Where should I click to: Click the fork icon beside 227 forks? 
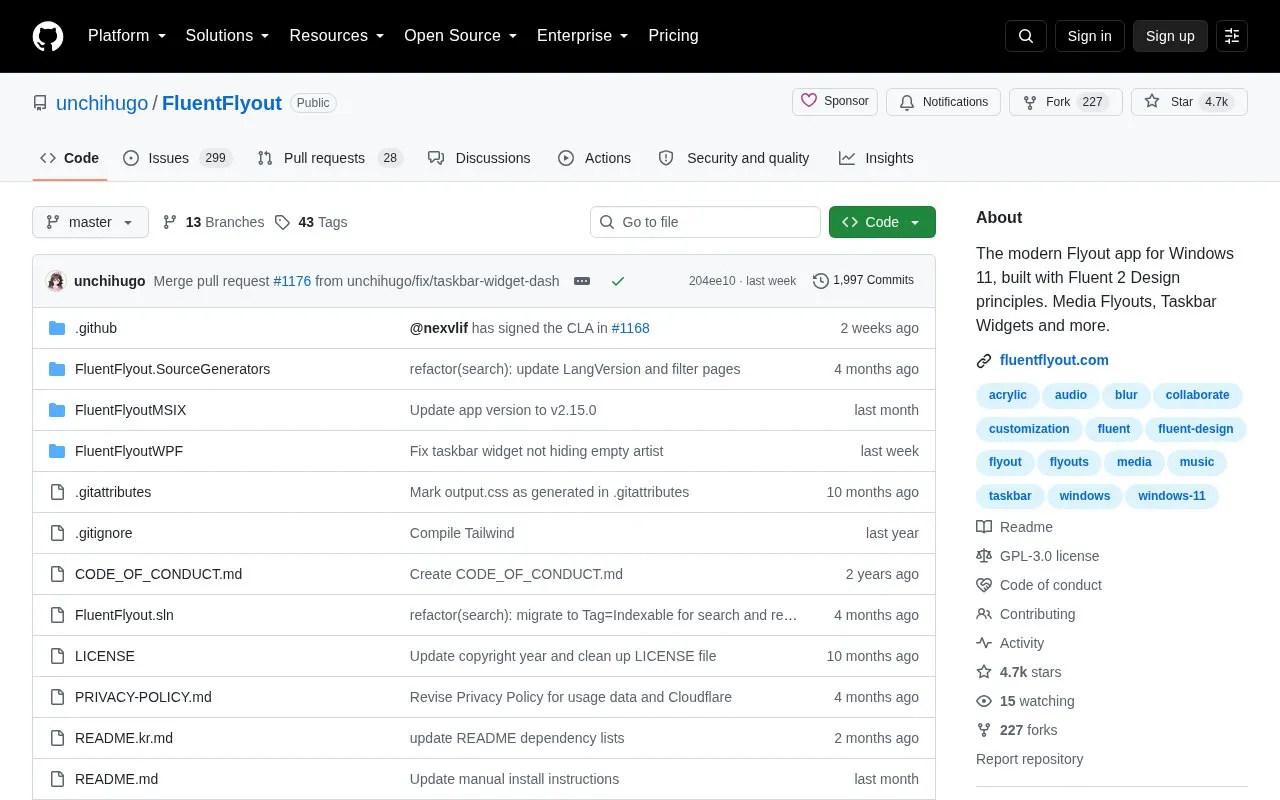[984, 730]
